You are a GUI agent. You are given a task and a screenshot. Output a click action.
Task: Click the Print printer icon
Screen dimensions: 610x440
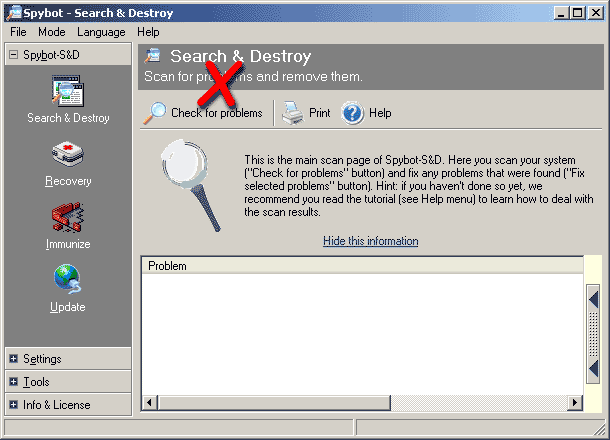(292, 113)
